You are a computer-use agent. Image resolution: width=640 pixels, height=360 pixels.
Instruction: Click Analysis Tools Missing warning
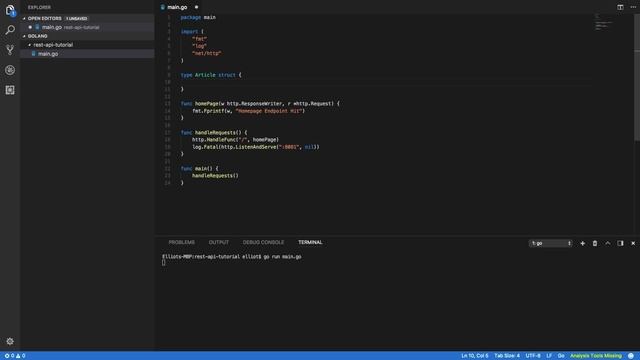(x=596, y=356)
